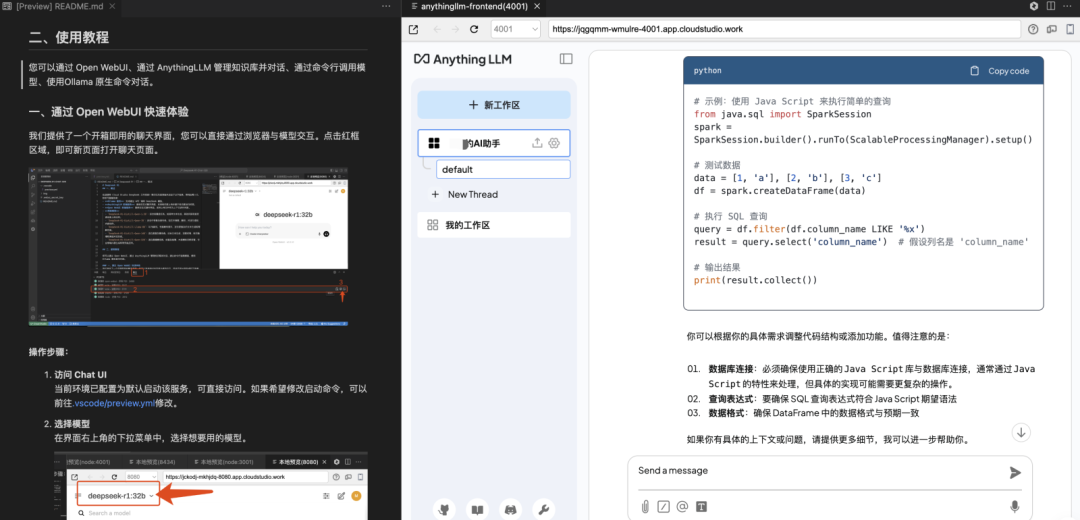
Task: Toggle the AnythingLLM sidebar collapse icon
Action: pyautogui.click(x=565, y=59)
